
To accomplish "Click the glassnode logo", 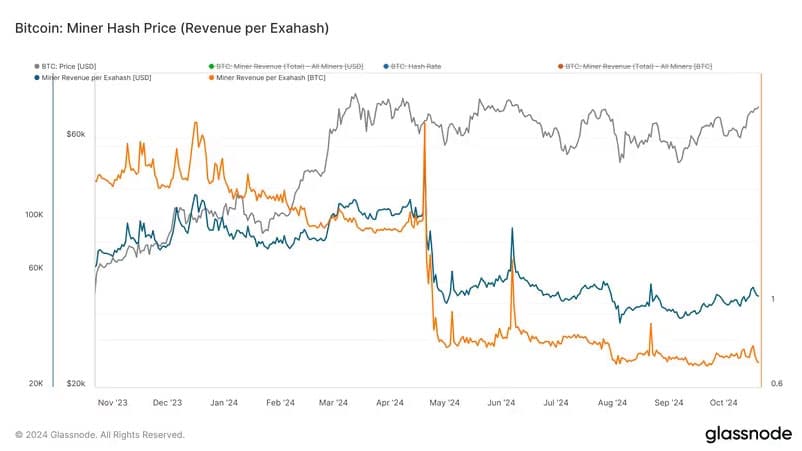I will tap(748, 435).
